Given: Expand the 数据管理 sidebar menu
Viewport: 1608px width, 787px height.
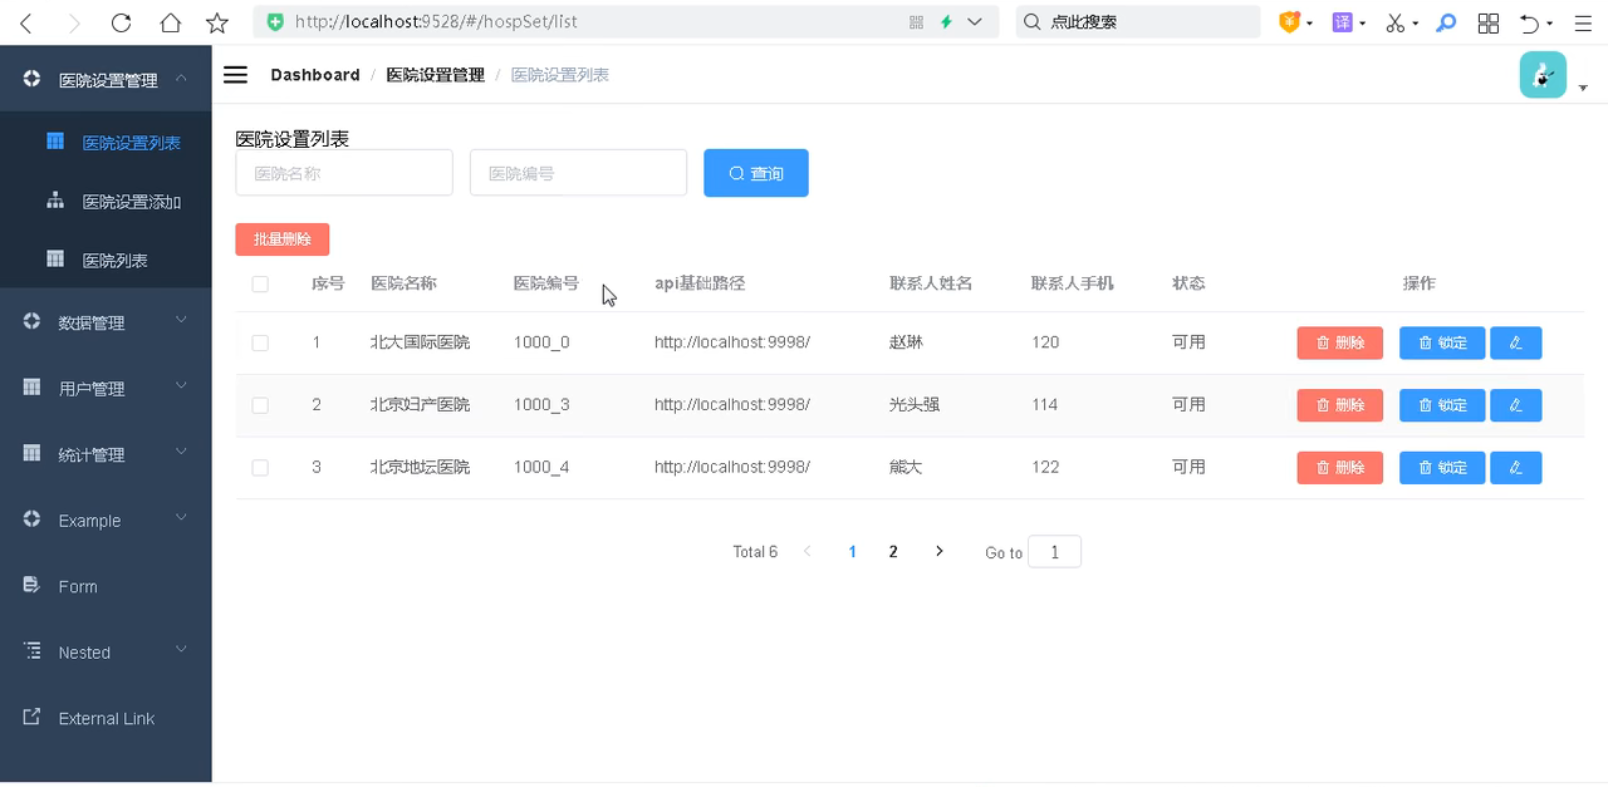Looking at the screenshot, I should pyautogui.click(x=106, y=322).
